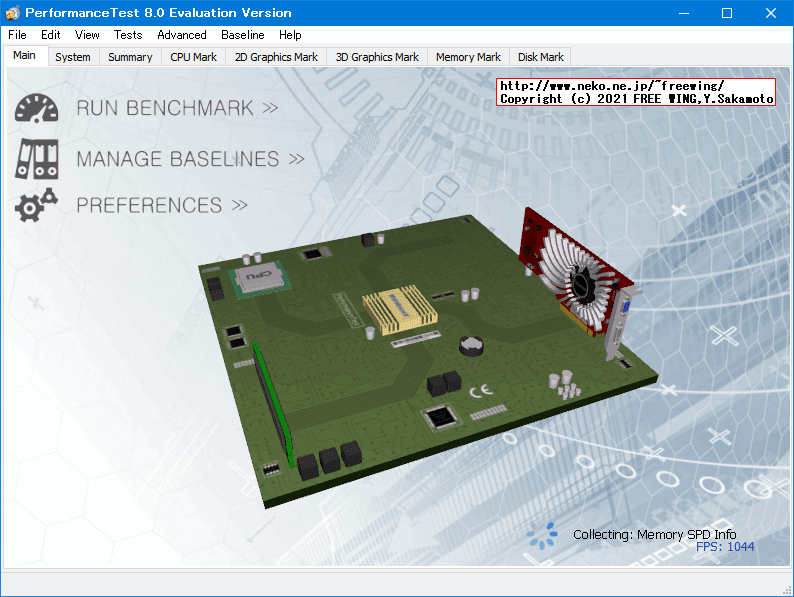The width and height of the screenshot is (794, 597).
Task: Open the Tests menu
Action: [128, 35]
